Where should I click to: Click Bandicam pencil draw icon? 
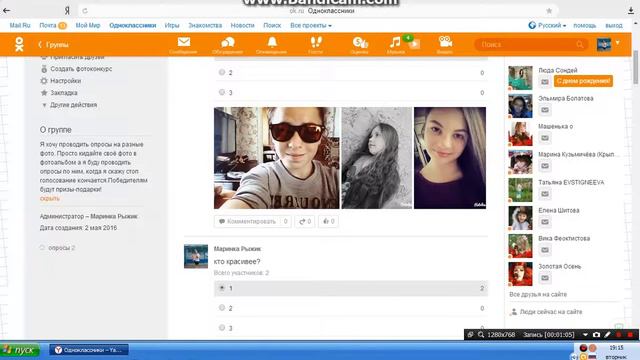coord(607,335)
